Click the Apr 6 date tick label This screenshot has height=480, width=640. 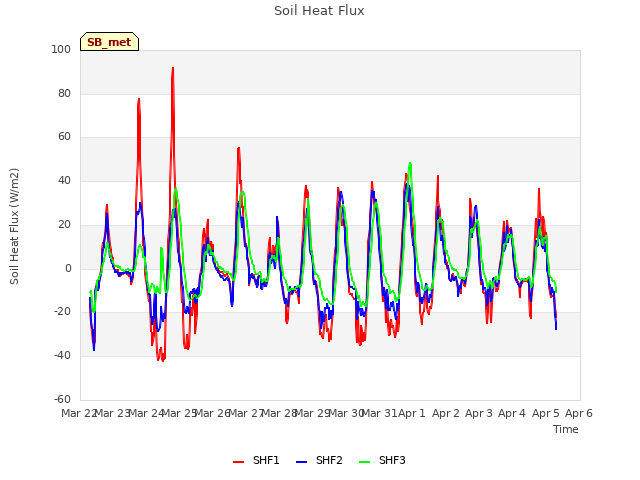click(x=579, y=413)
